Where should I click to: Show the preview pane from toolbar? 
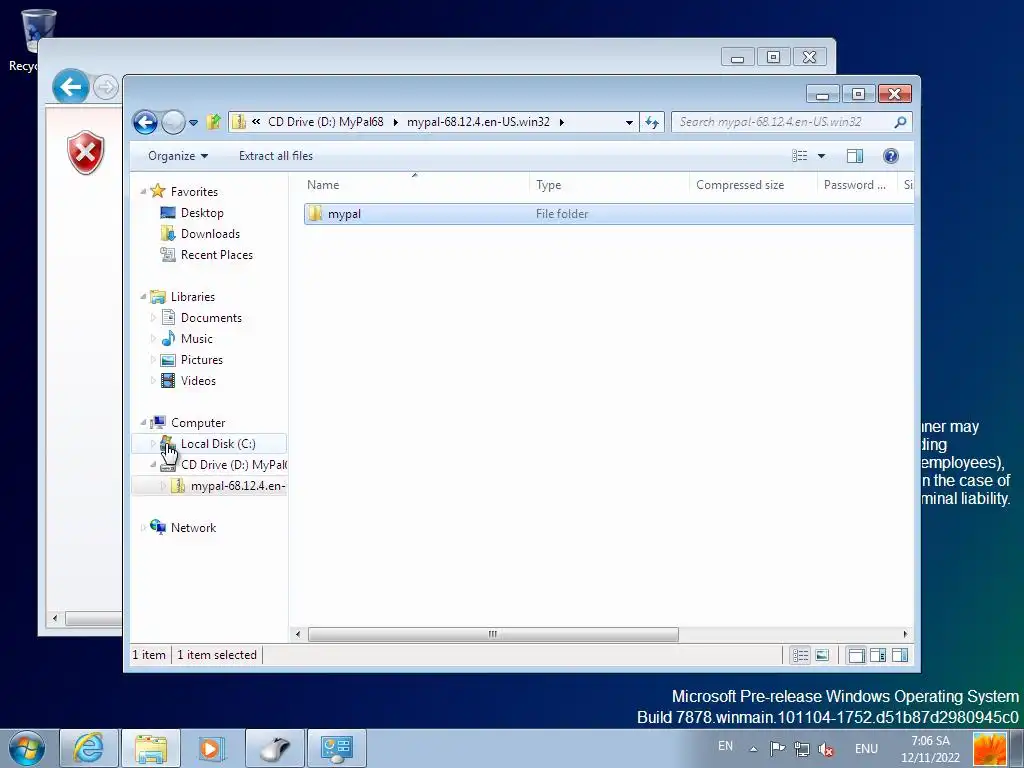point(855,155)
